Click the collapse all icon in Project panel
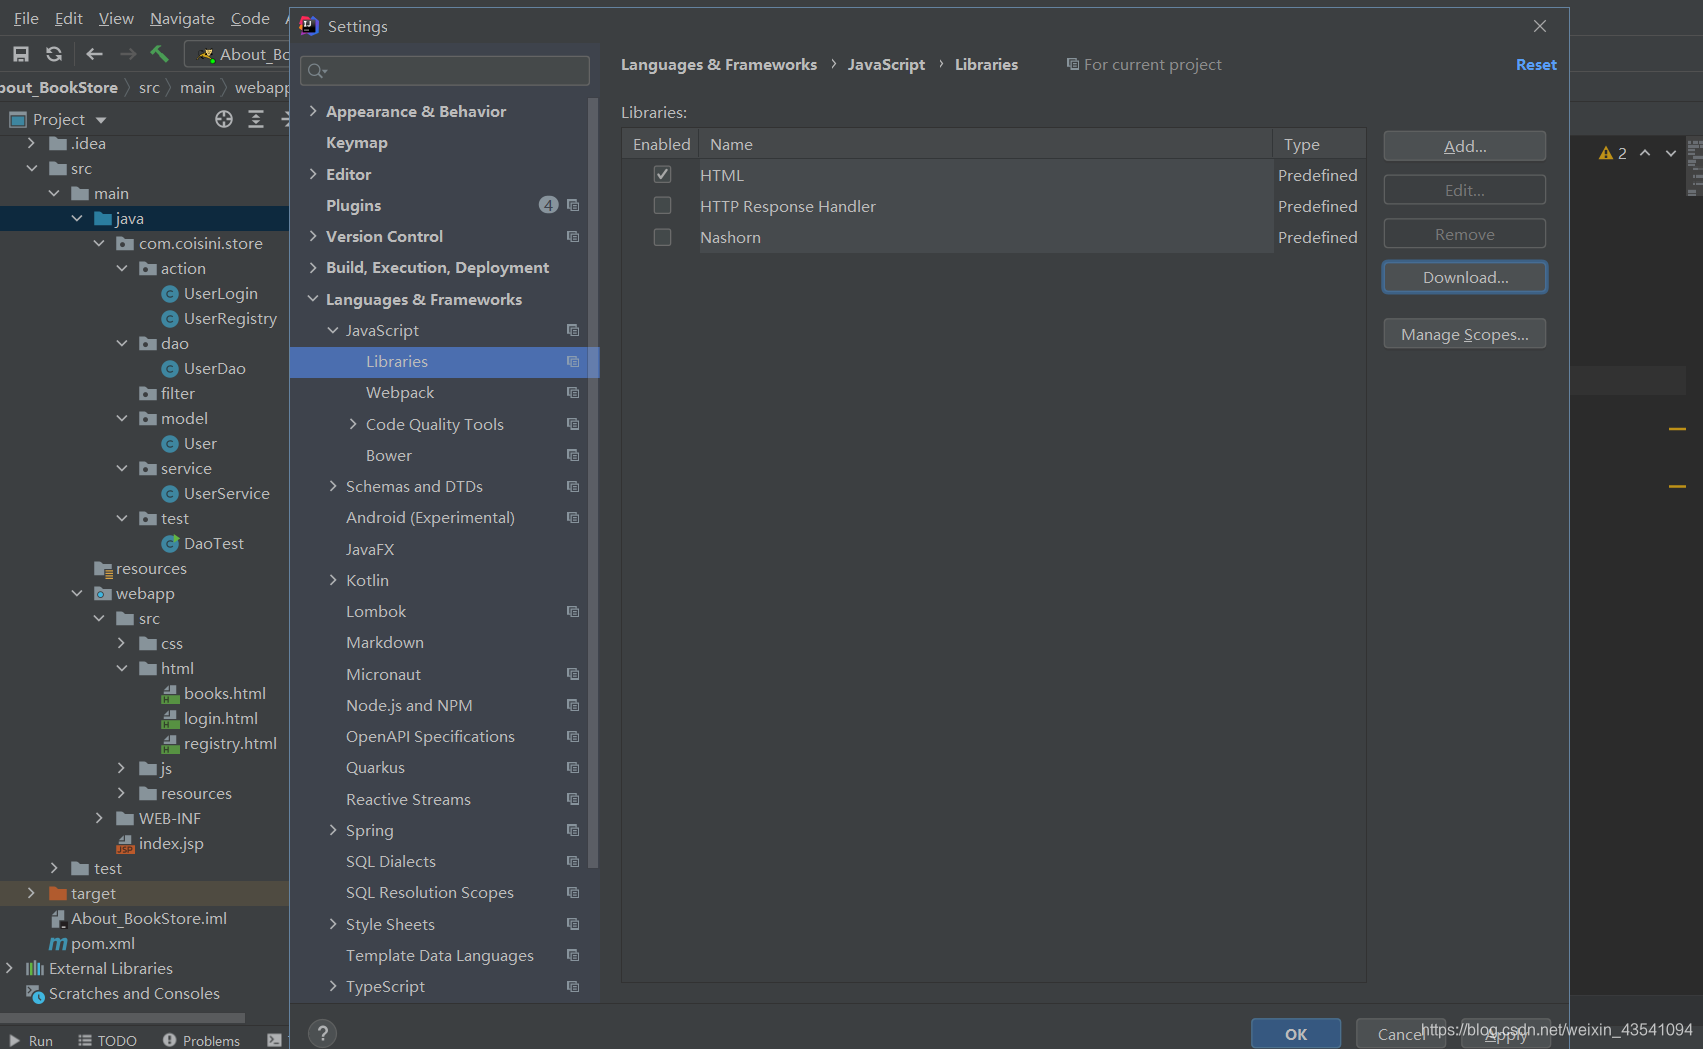This screenshot has height=1049, width=1703. (x=256, y=119)
